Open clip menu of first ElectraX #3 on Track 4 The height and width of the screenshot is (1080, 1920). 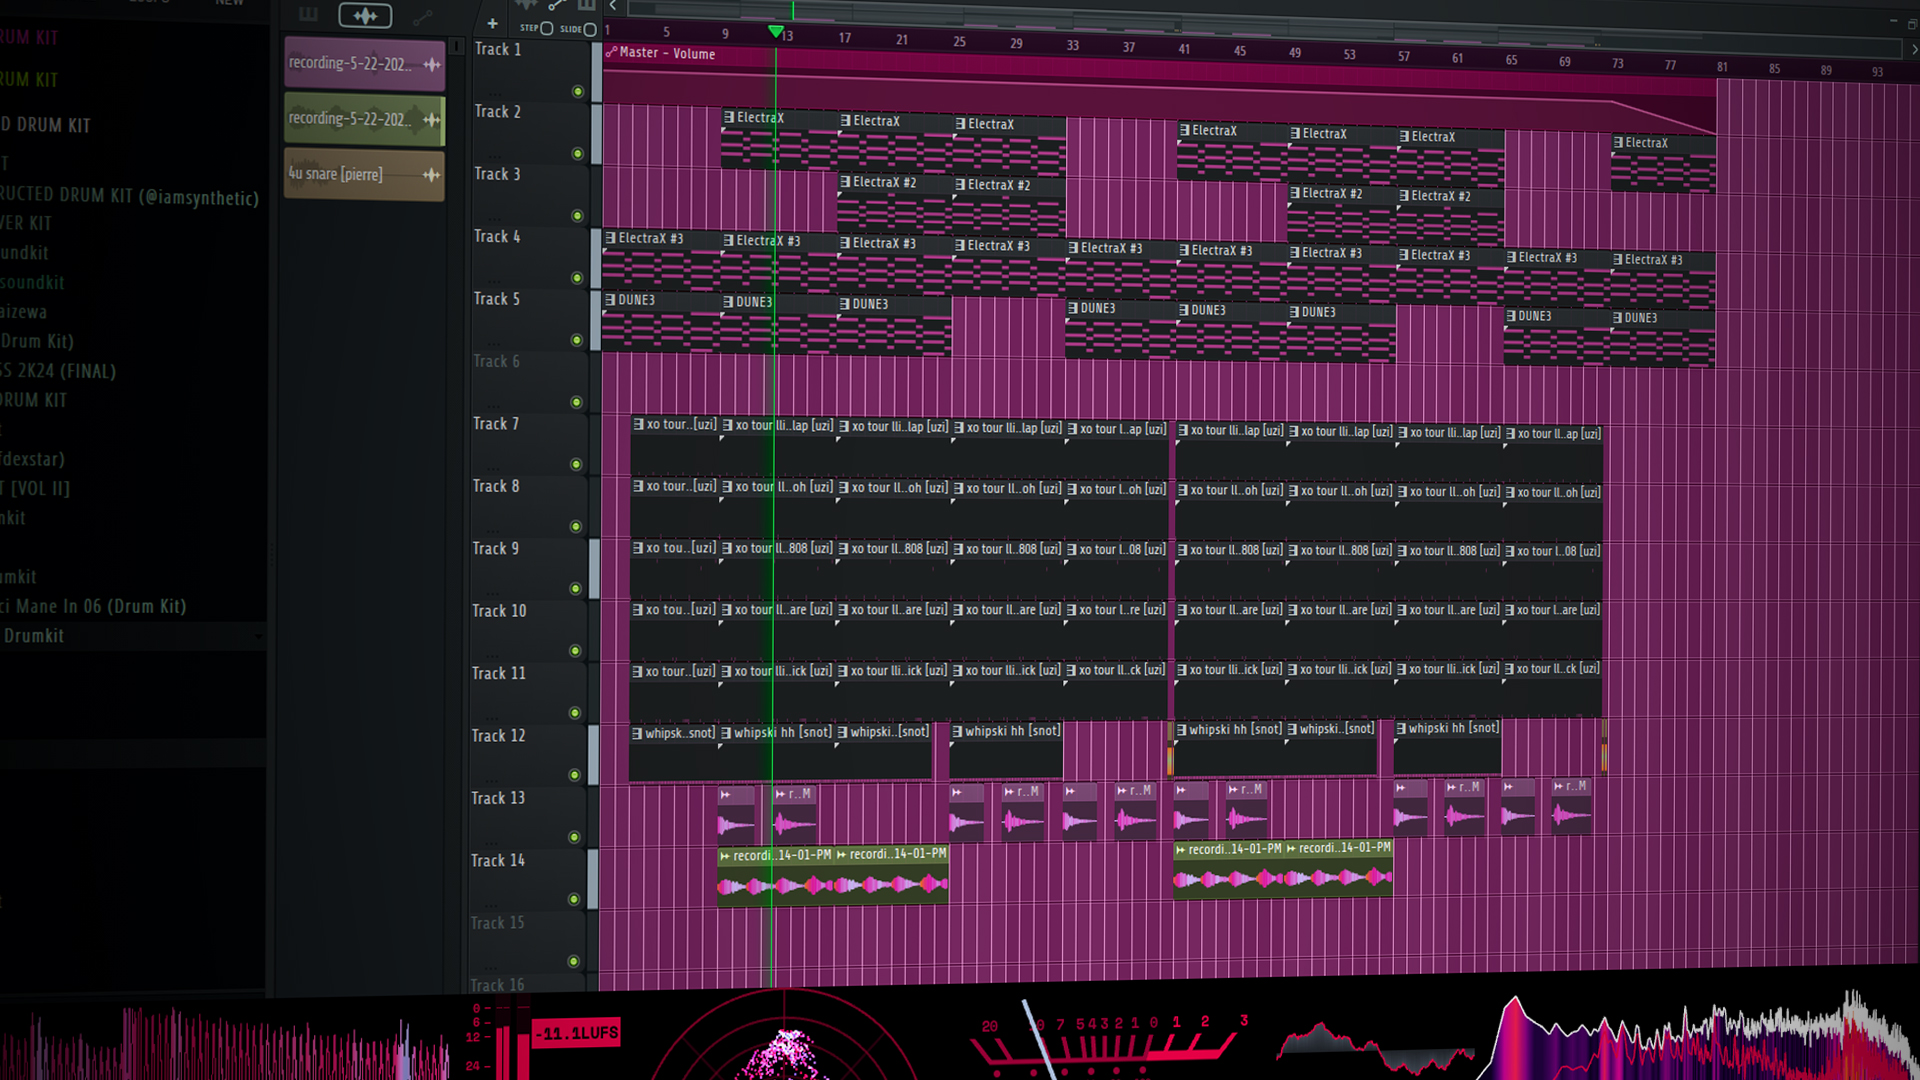[611, 238]
